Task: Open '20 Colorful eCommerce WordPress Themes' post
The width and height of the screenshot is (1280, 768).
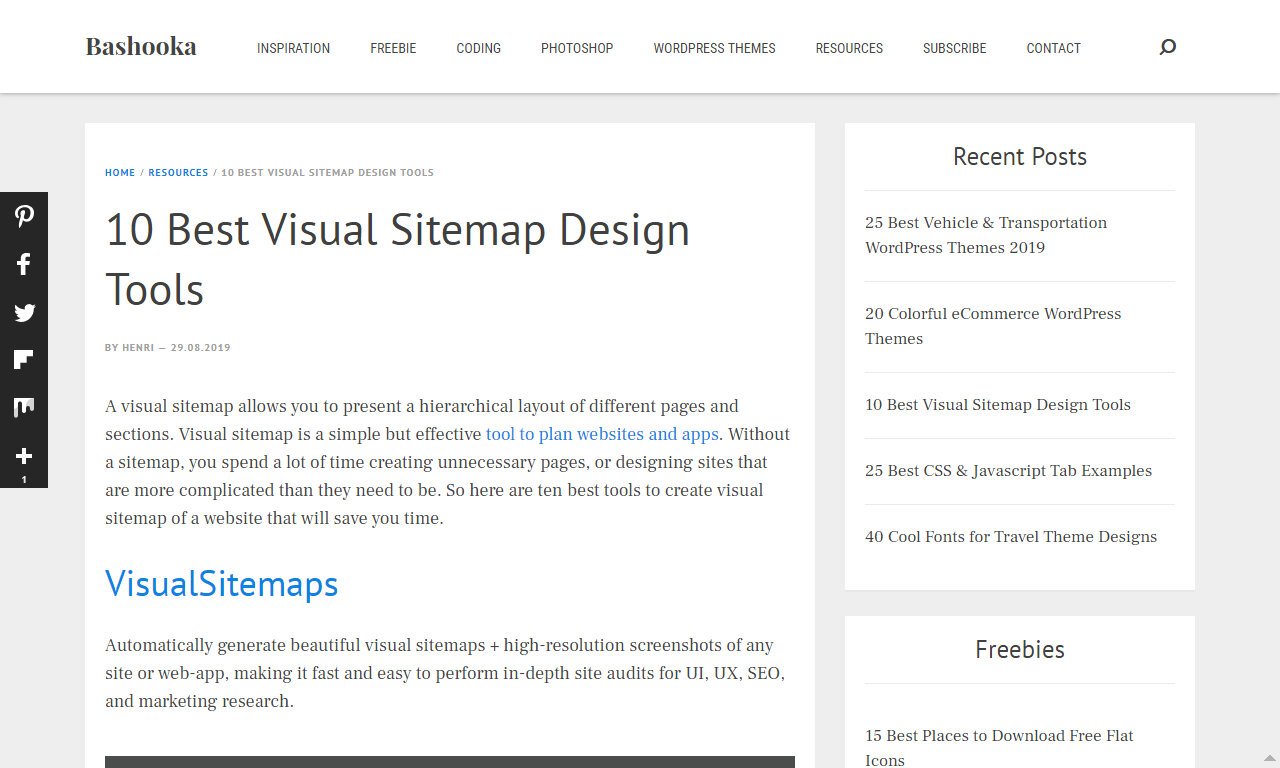Action: pyautogui.click(x=993, y=326)
